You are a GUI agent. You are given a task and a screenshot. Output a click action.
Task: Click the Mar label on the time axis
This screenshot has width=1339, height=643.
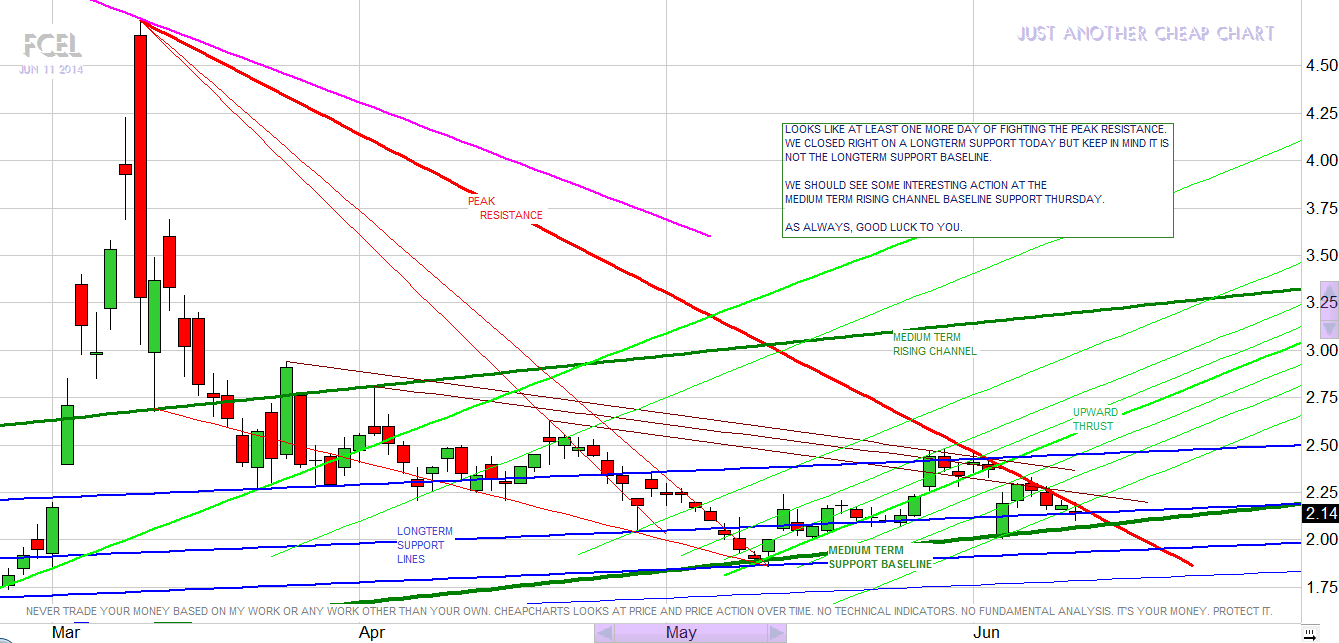point(66,632)
